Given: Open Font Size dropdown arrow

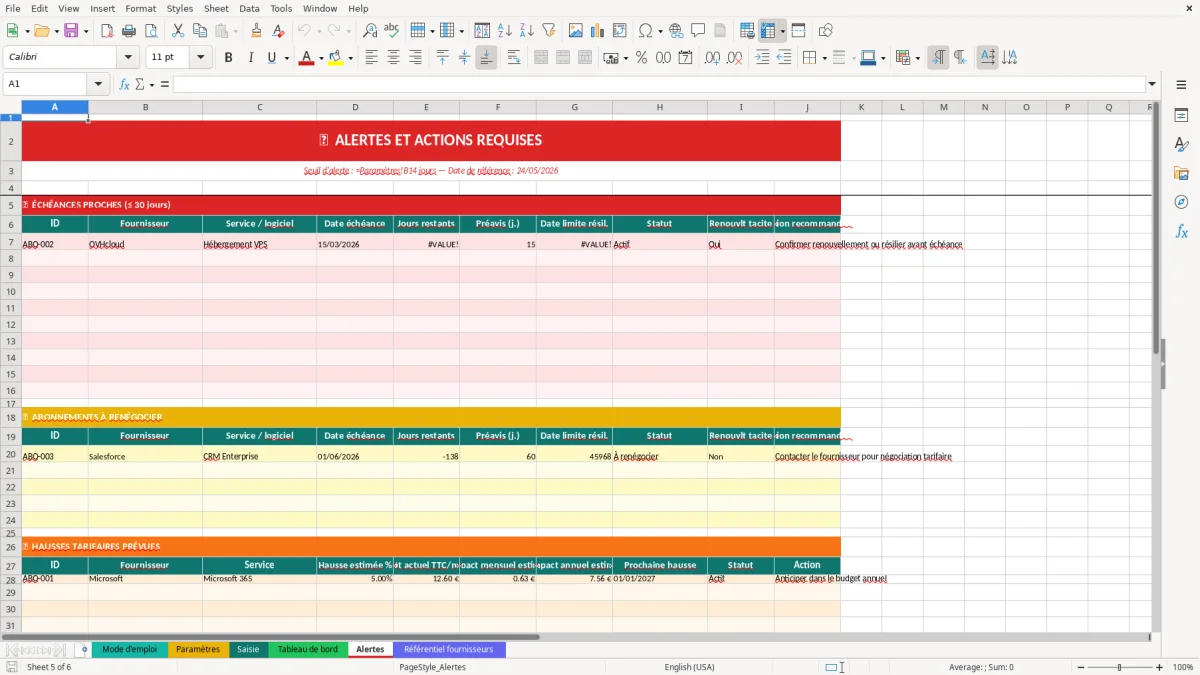Looking at the screenshot, I should tap(201, 58).
